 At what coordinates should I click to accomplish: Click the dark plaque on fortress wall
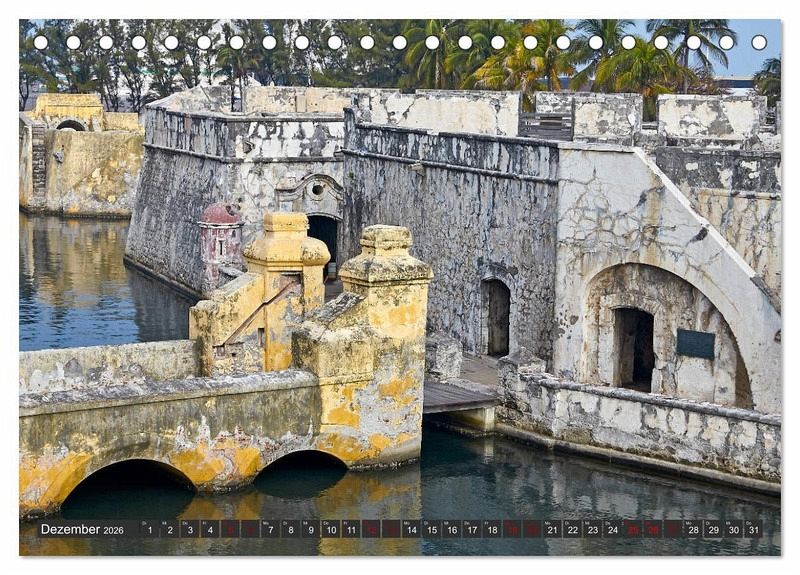click(695, 343)
